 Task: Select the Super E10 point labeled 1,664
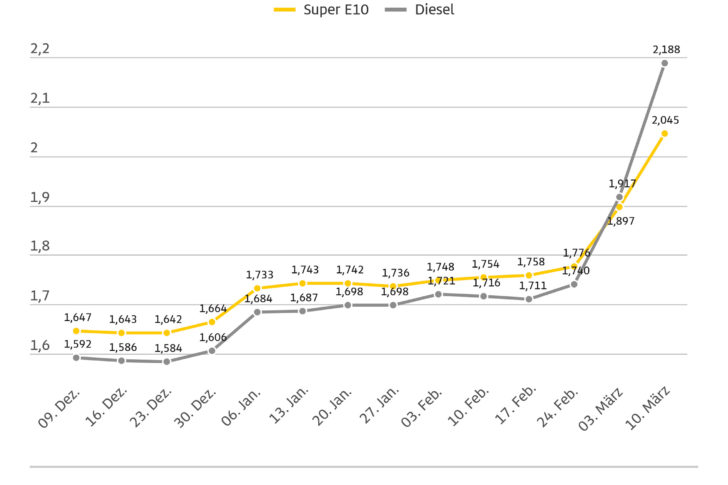pyautogui.click(x=212, y=322)
